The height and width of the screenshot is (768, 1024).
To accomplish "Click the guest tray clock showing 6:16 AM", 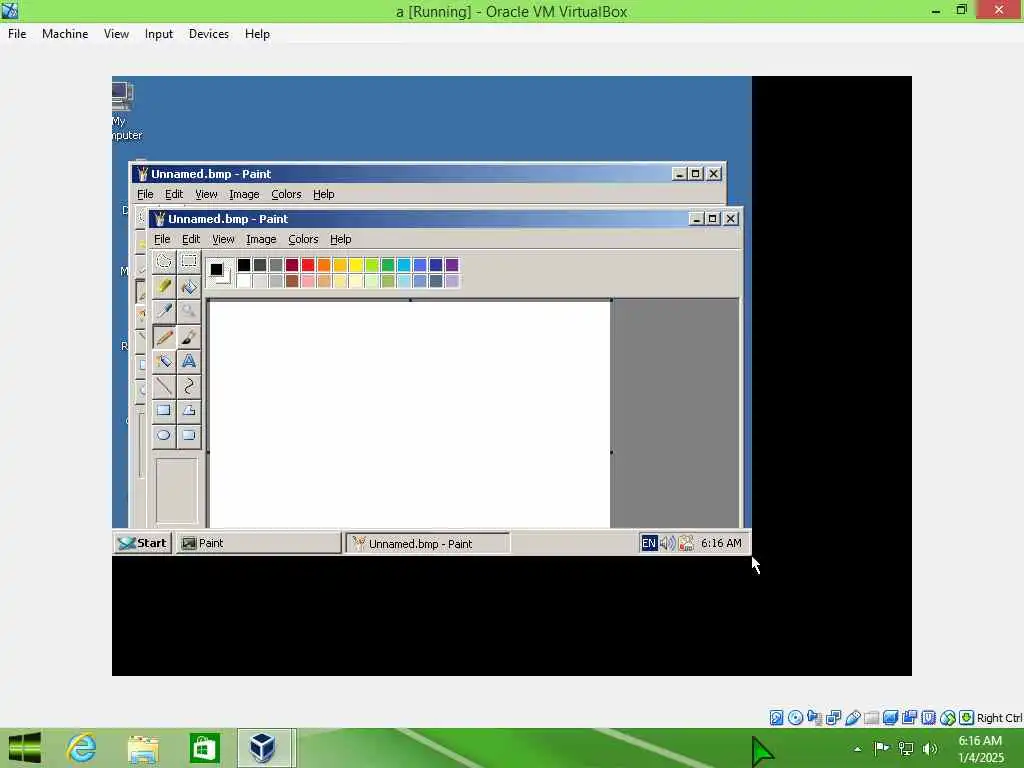I will [721, 543].
